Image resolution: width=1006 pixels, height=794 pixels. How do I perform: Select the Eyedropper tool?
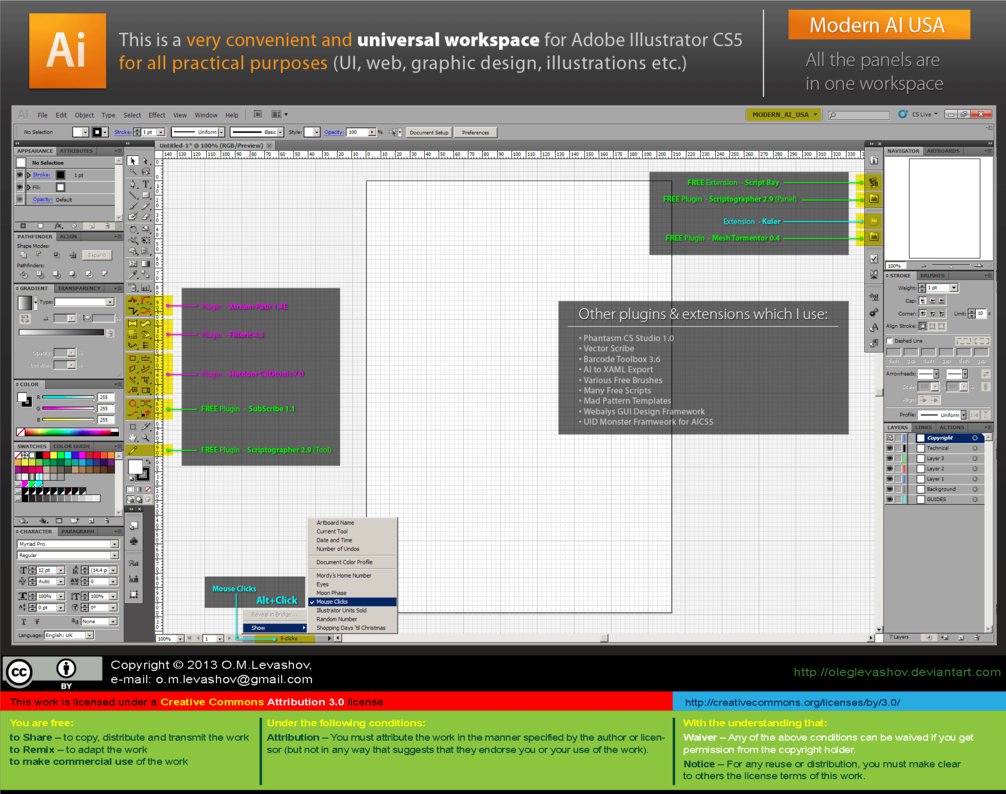click(132, 275)
